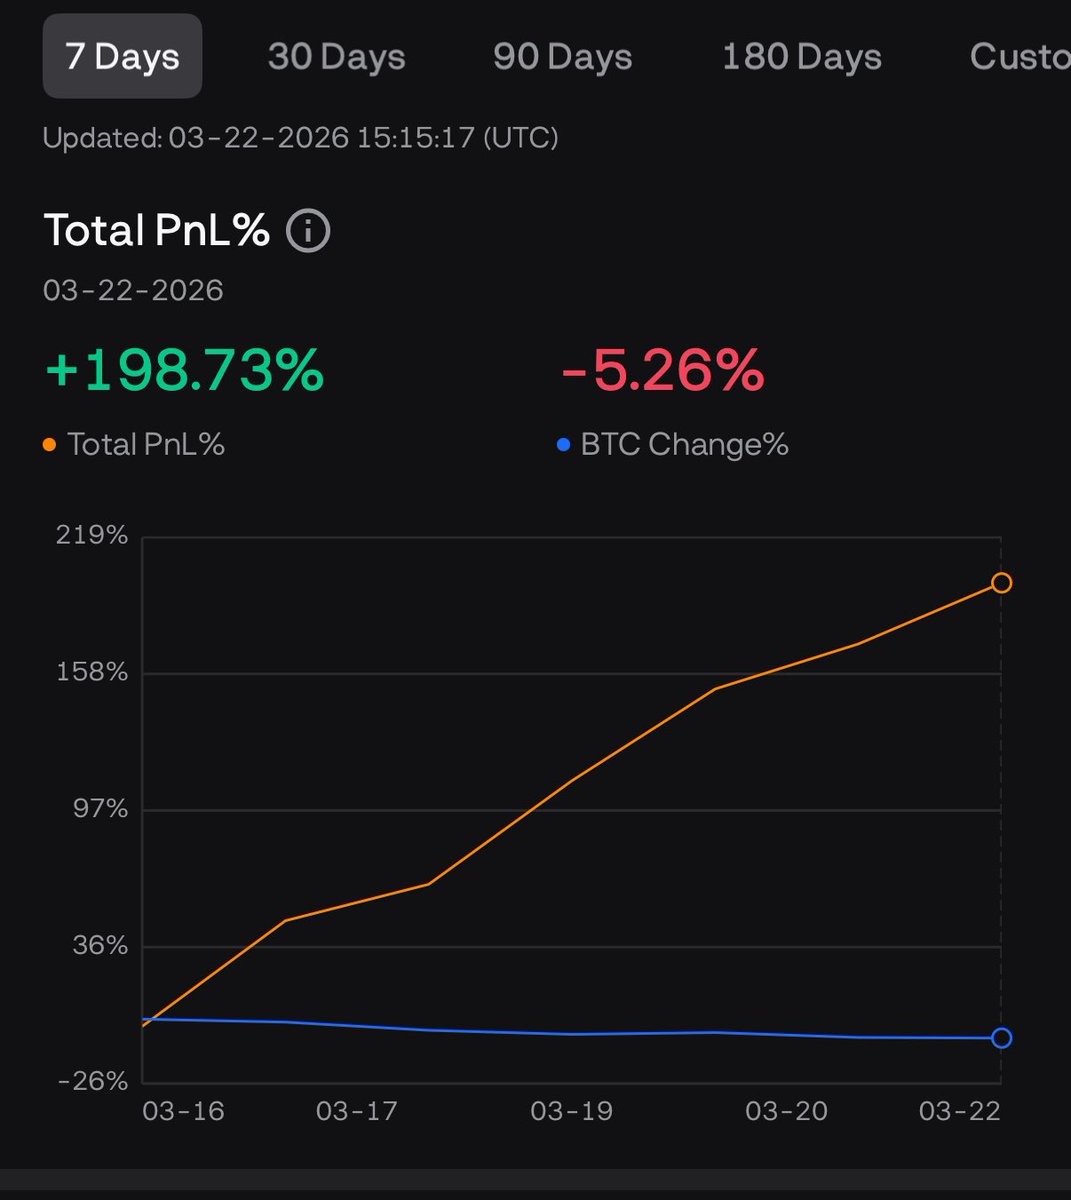The image size is (1071, 1200).
Task: Click the orange Total PnL% legend dot
Action: 47,443
